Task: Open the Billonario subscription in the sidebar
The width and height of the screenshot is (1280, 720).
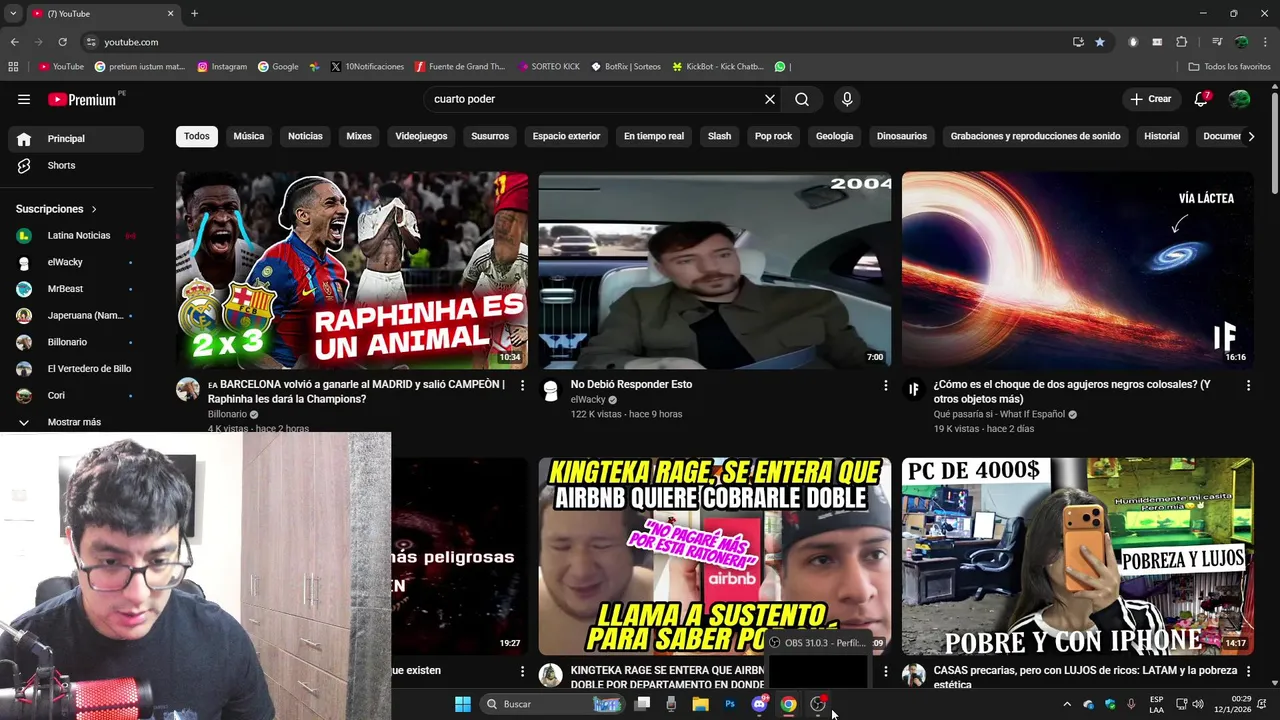Action: [76, 342]
